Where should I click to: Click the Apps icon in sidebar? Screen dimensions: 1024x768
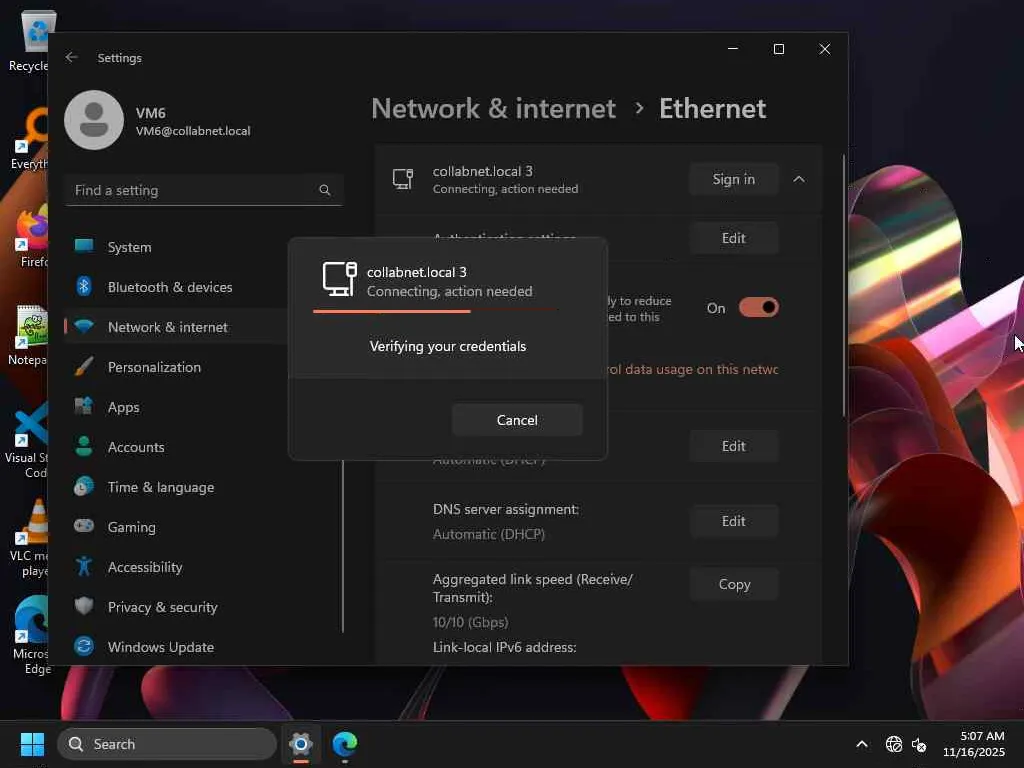[x=84, y=406]
